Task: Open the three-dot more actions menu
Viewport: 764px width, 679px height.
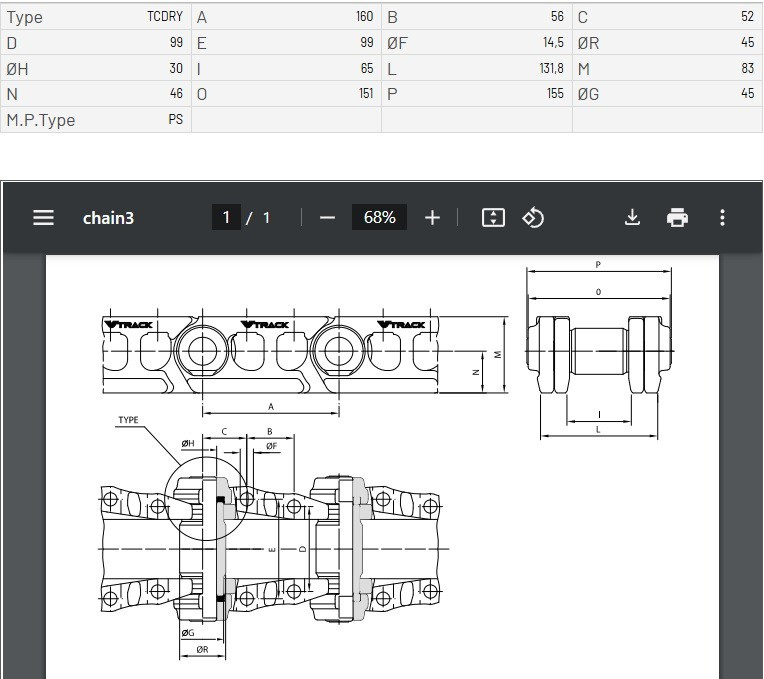Action: click(x=722, y=217)
